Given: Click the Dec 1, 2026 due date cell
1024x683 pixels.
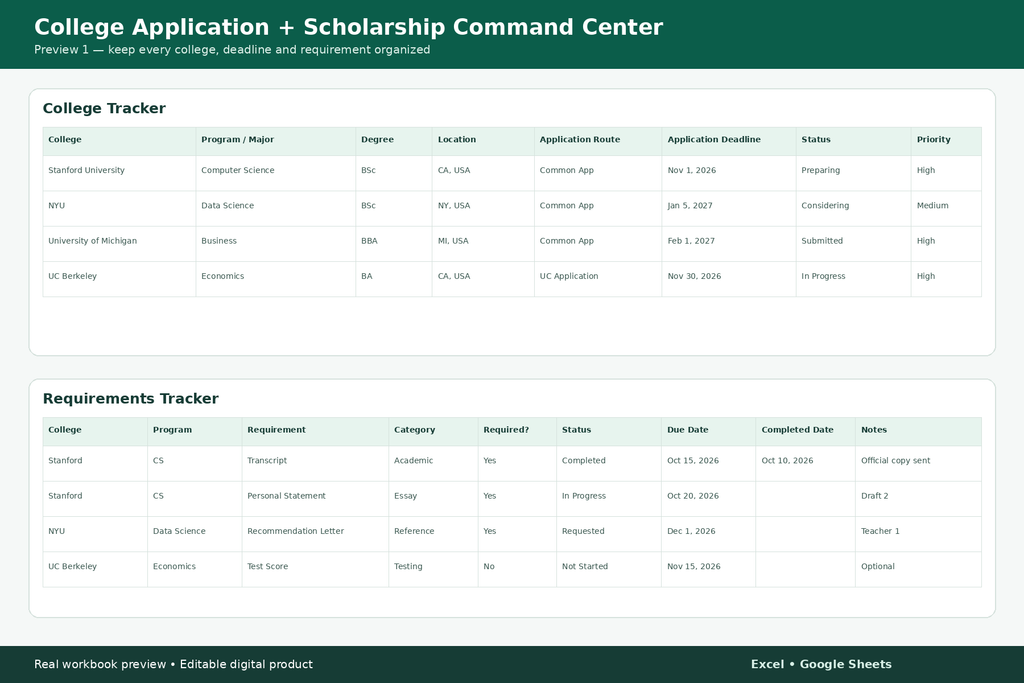Looking at the screenshot, I should coord(709,534).
